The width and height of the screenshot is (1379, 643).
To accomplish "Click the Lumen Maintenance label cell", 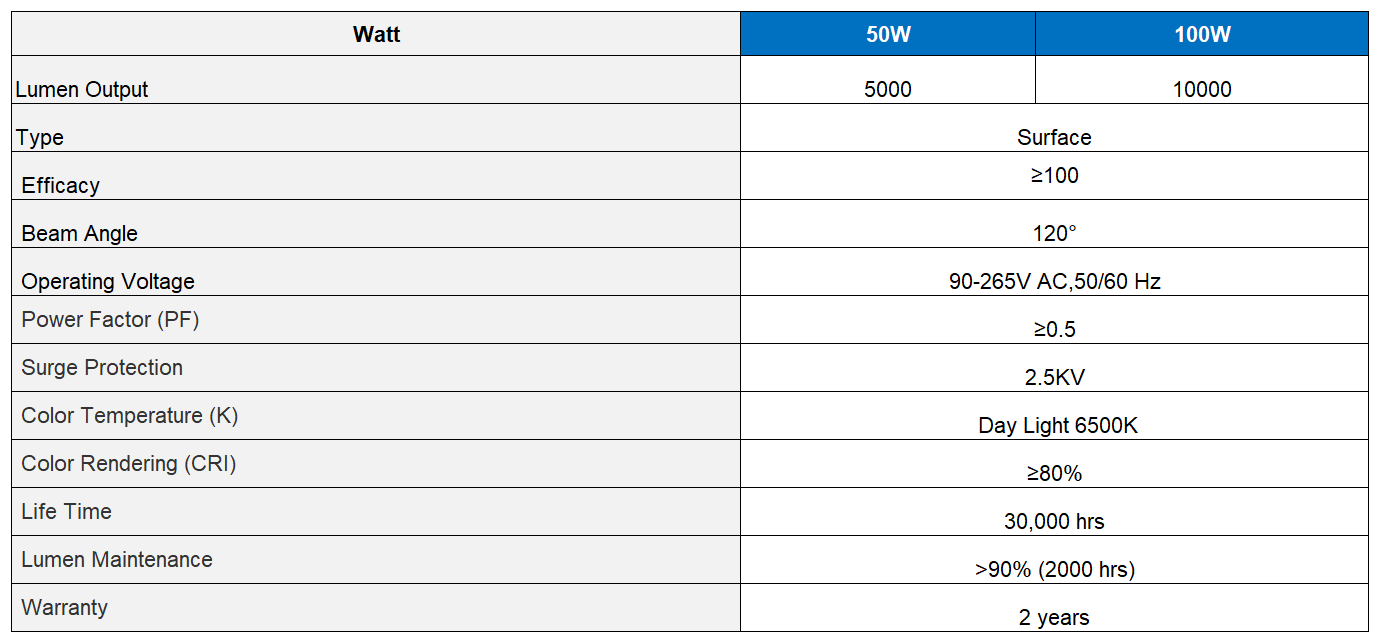I will pos(376,560).
